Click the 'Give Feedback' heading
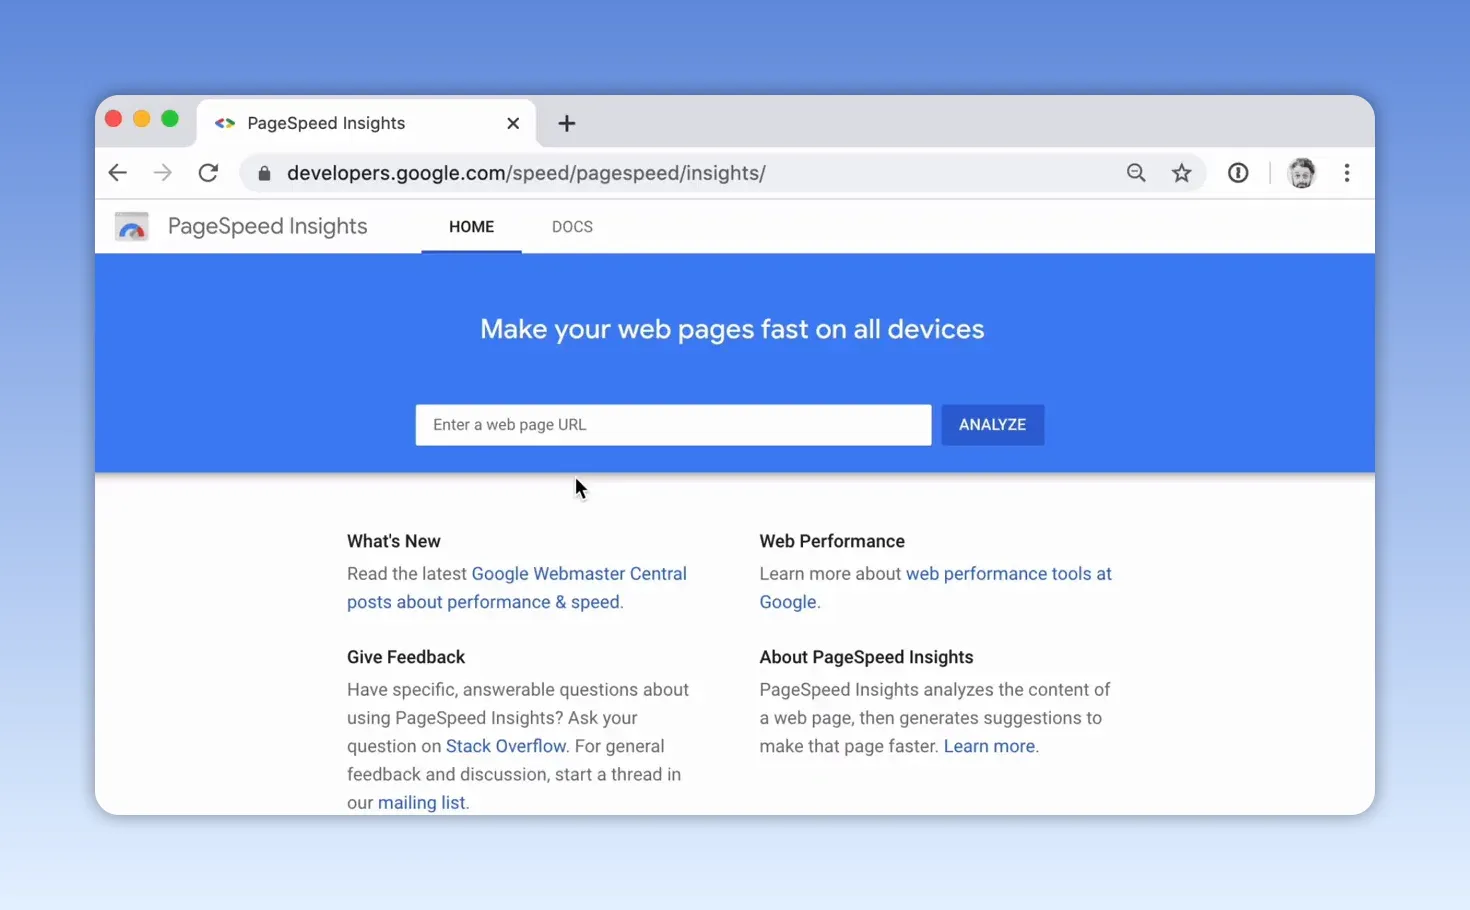The image size is (1470, 910). [406, 657]
